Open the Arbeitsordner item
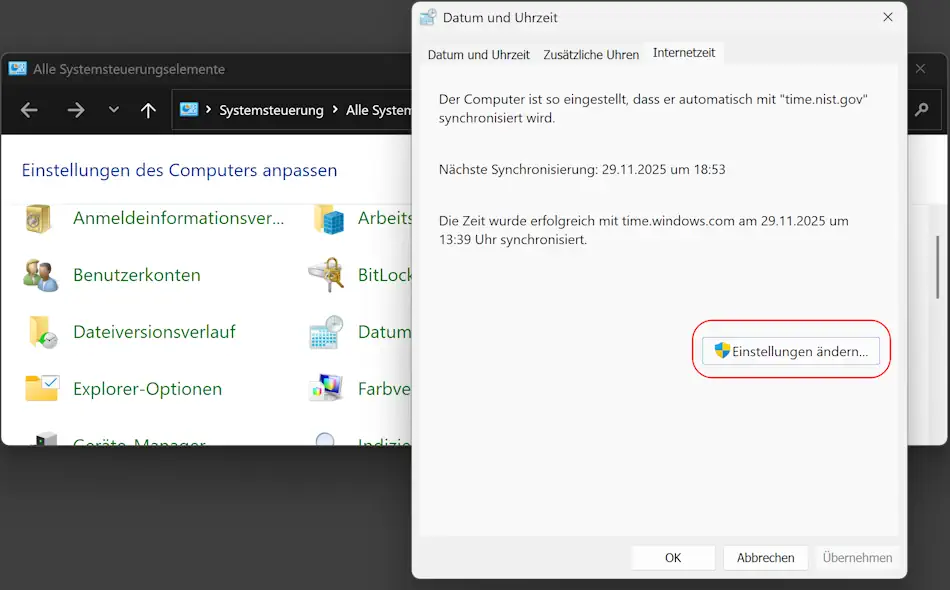950x590 pixels. (390, 218)
